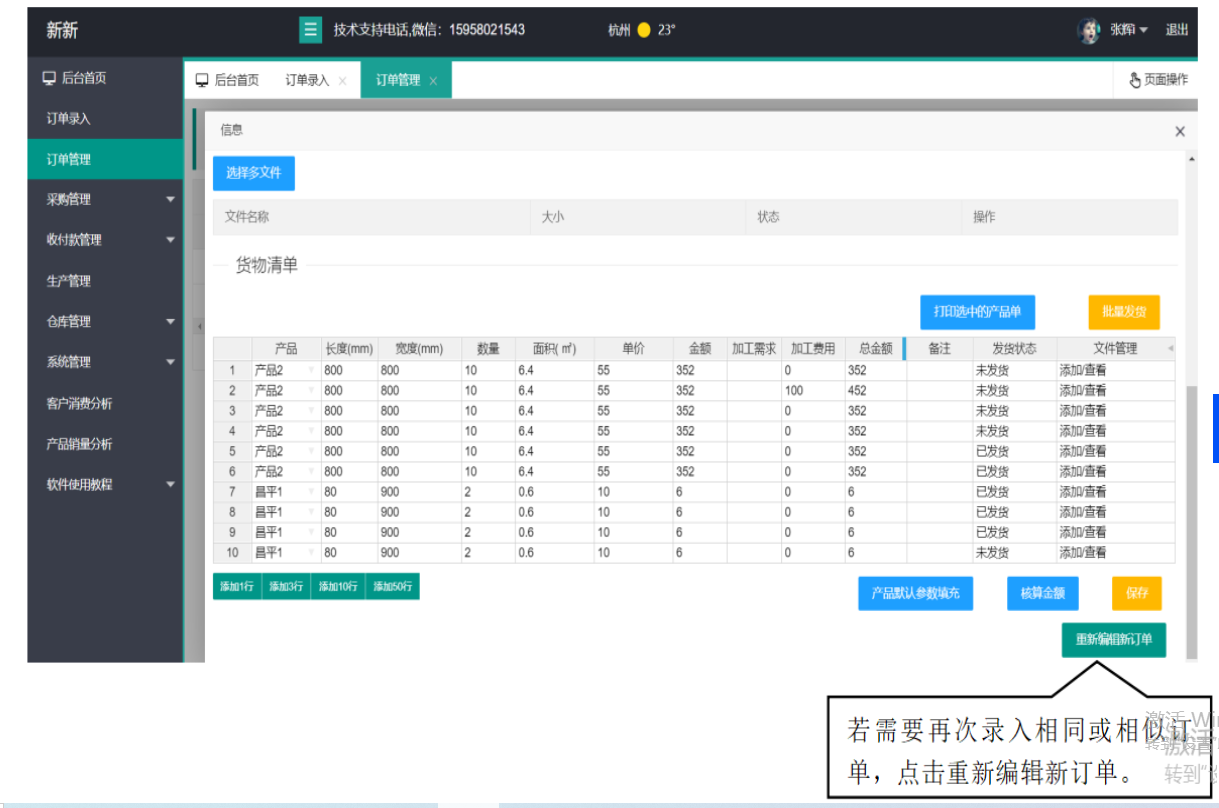Select row number 2 in the goods table
The width and height of the screenshot is (1219, 808).
coord(232,391)
